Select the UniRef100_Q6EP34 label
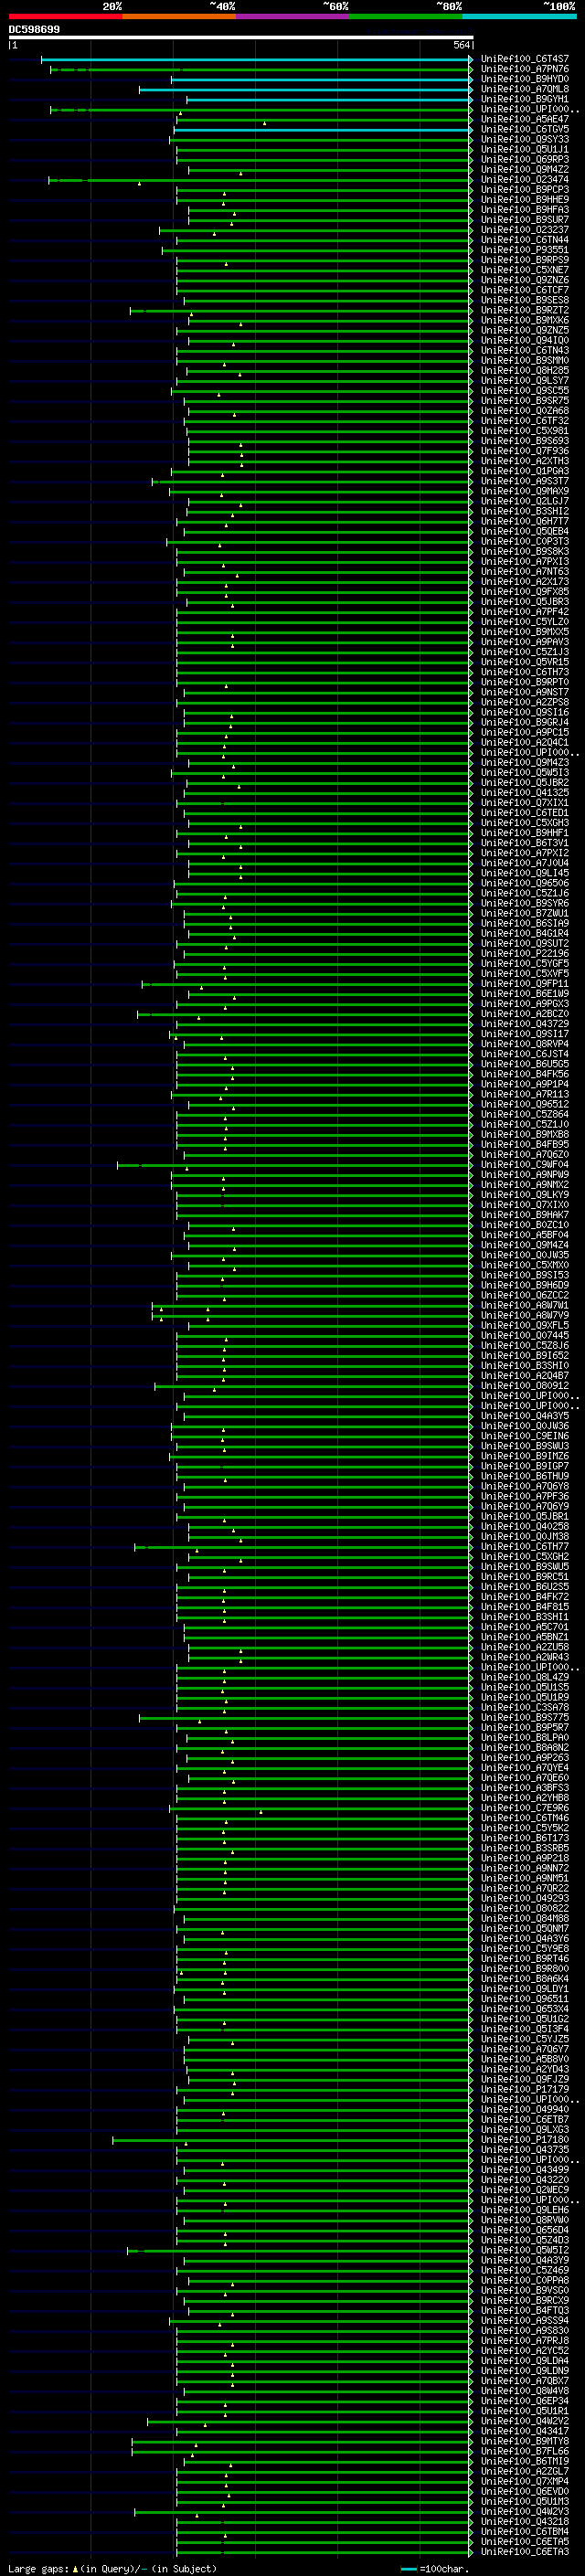 click(525, 2401)
